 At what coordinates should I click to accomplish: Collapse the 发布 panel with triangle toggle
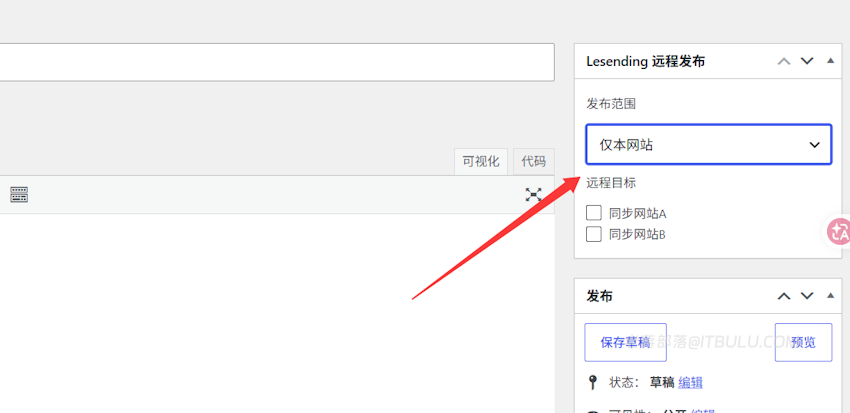click(830, 295)
